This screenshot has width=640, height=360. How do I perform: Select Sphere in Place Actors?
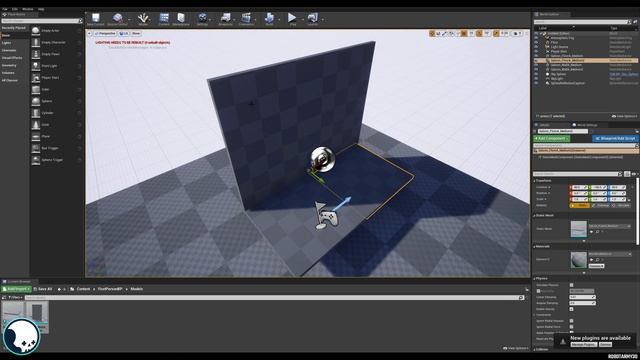coord(56,101)
